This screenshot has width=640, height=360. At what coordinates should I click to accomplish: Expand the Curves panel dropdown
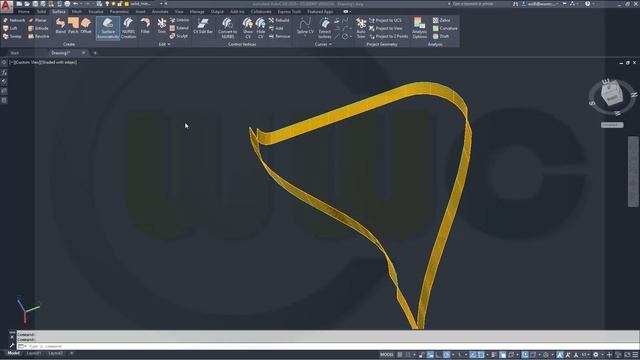coord(323,44)
